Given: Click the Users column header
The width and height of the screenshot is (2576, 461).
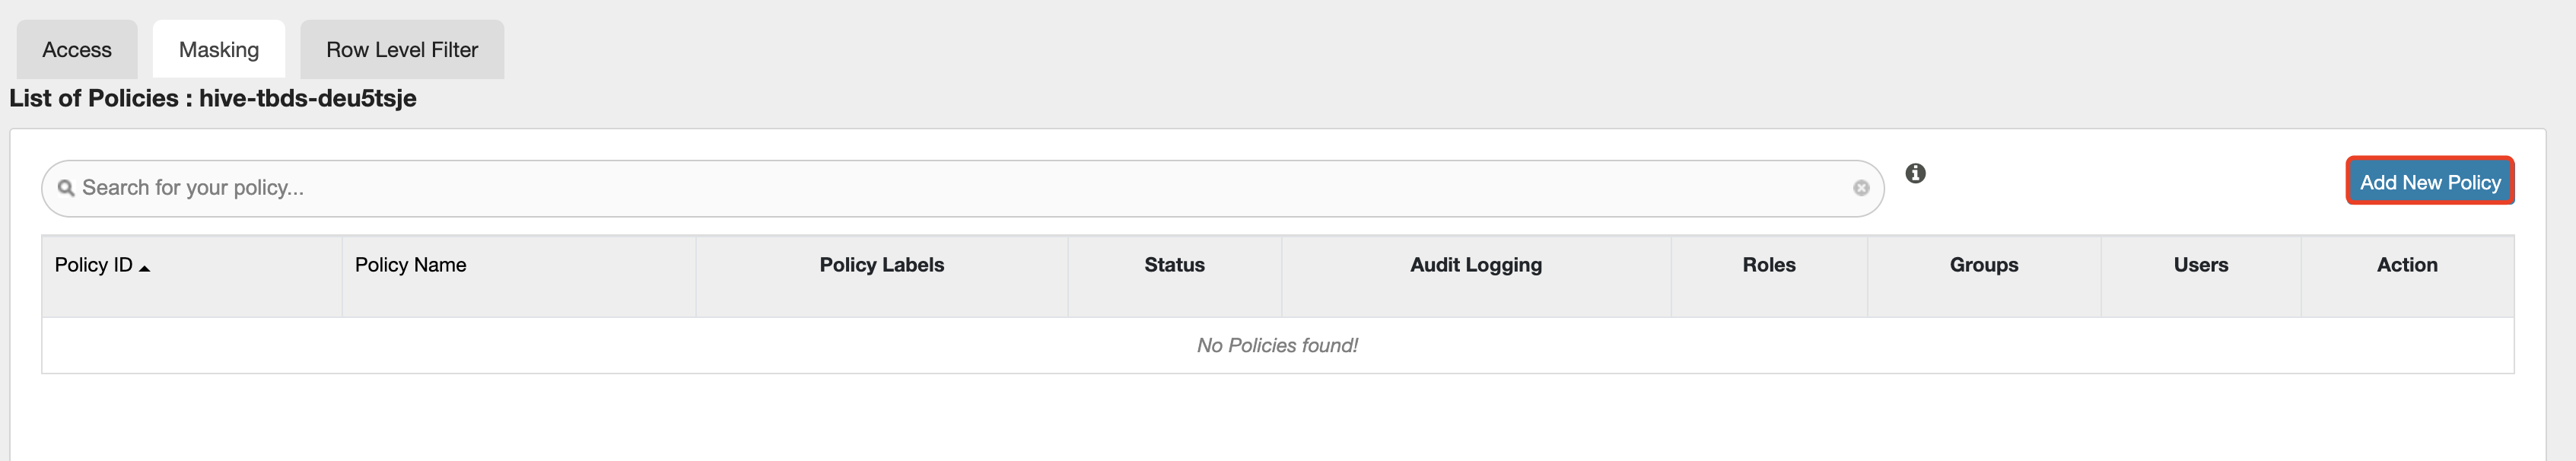Looking at the screenshot, I should 2200,265.
